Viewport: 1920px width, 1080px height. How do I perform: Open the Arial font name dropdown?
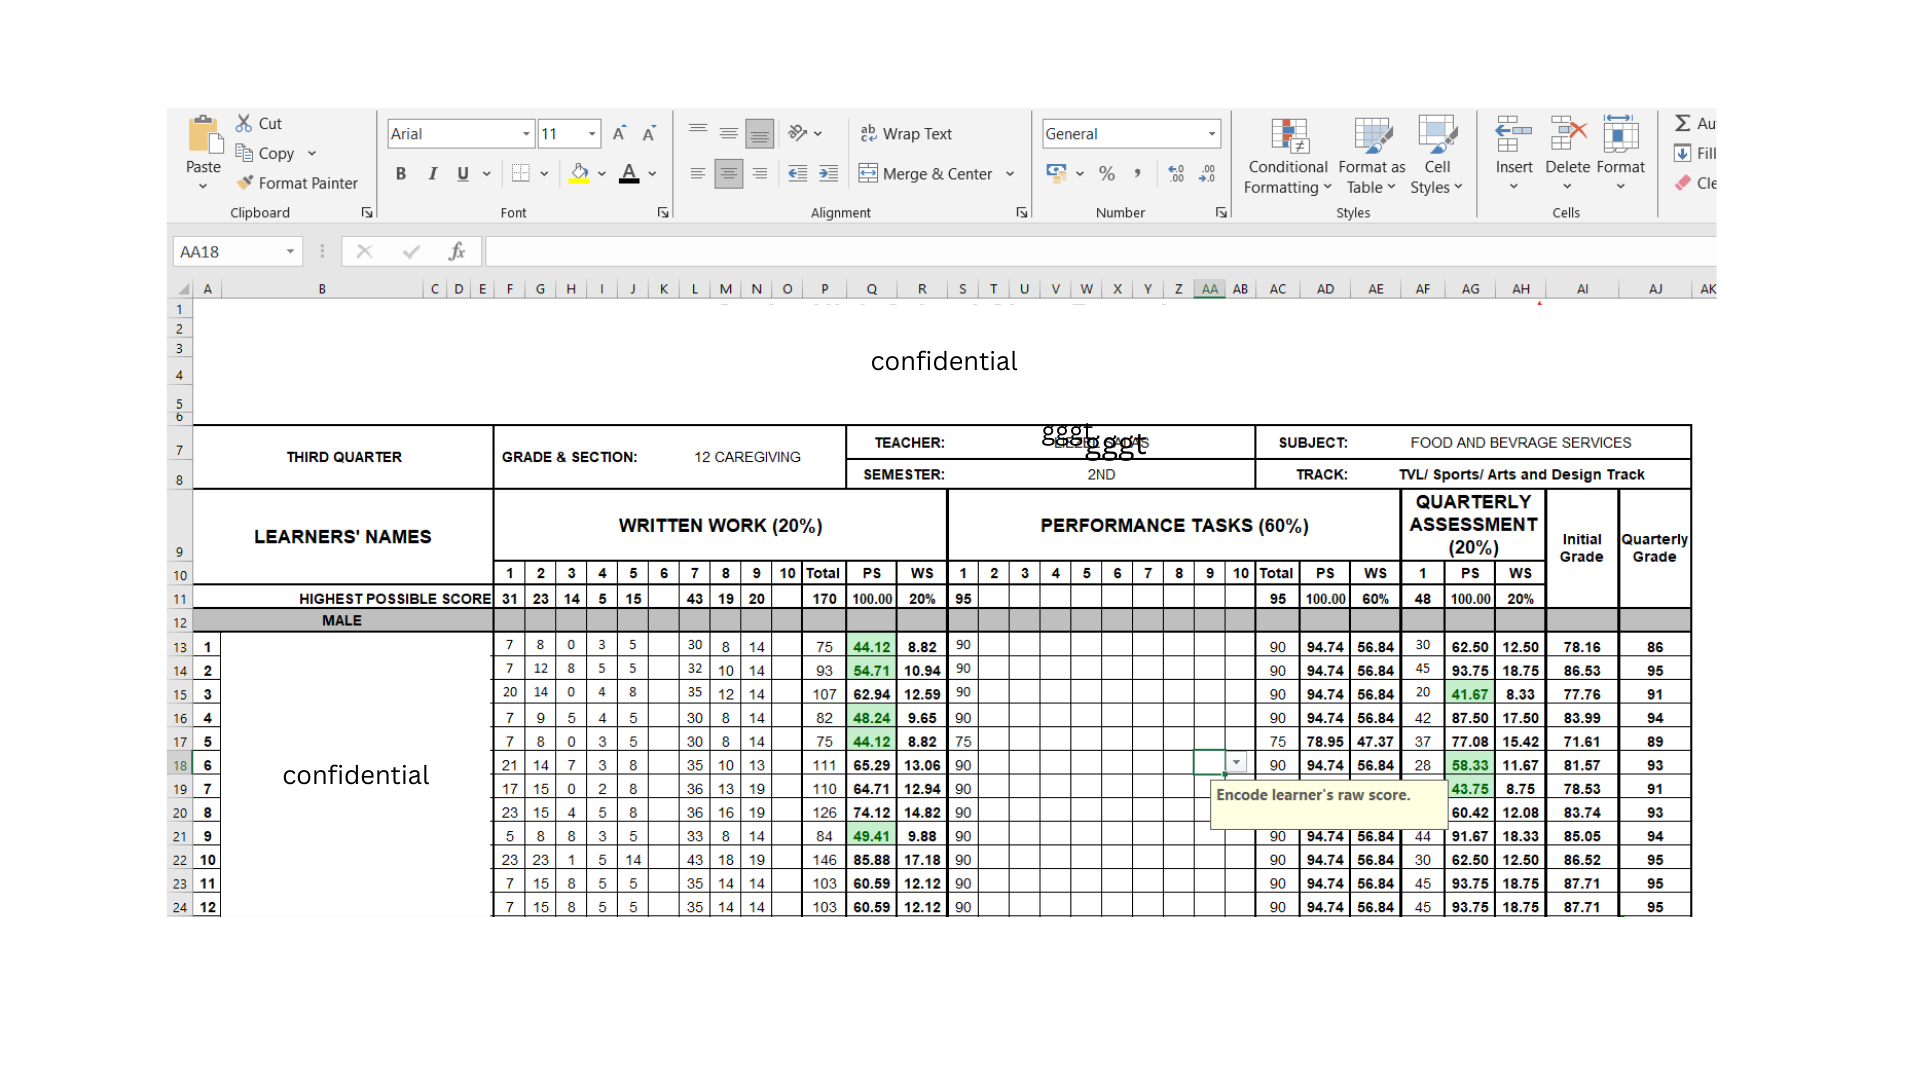tap(526, 134)
